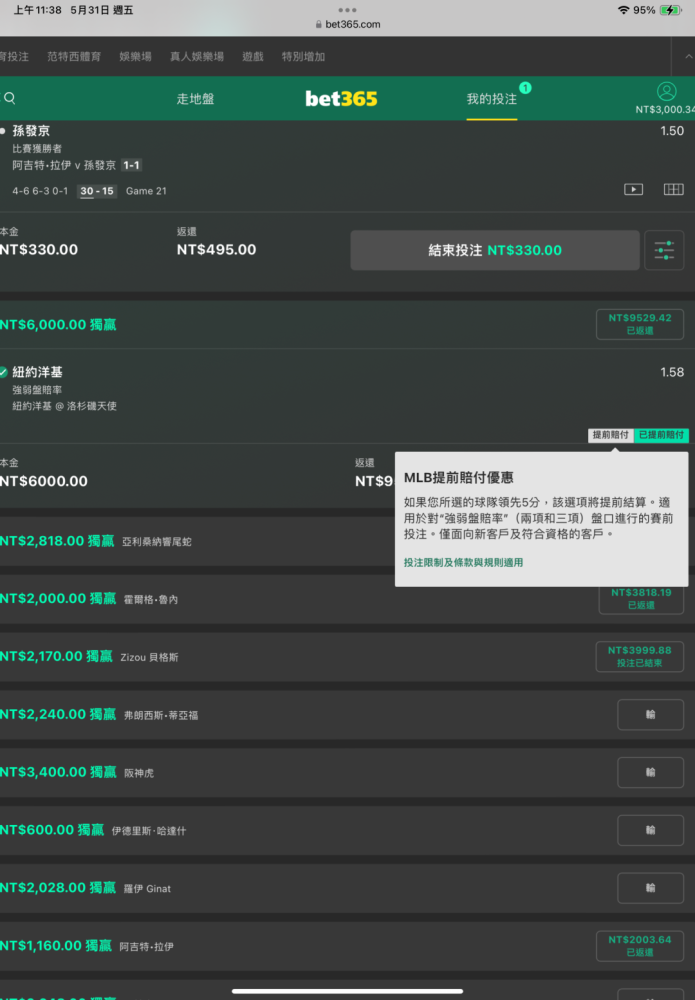Click 30 - 15 game score

coord(97,191)
